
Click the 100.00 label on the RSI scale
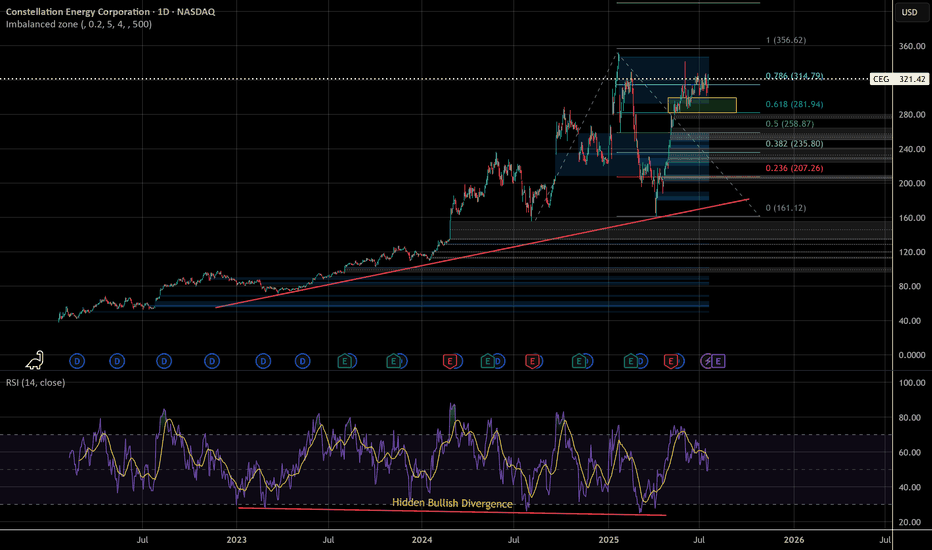point(912,383)
